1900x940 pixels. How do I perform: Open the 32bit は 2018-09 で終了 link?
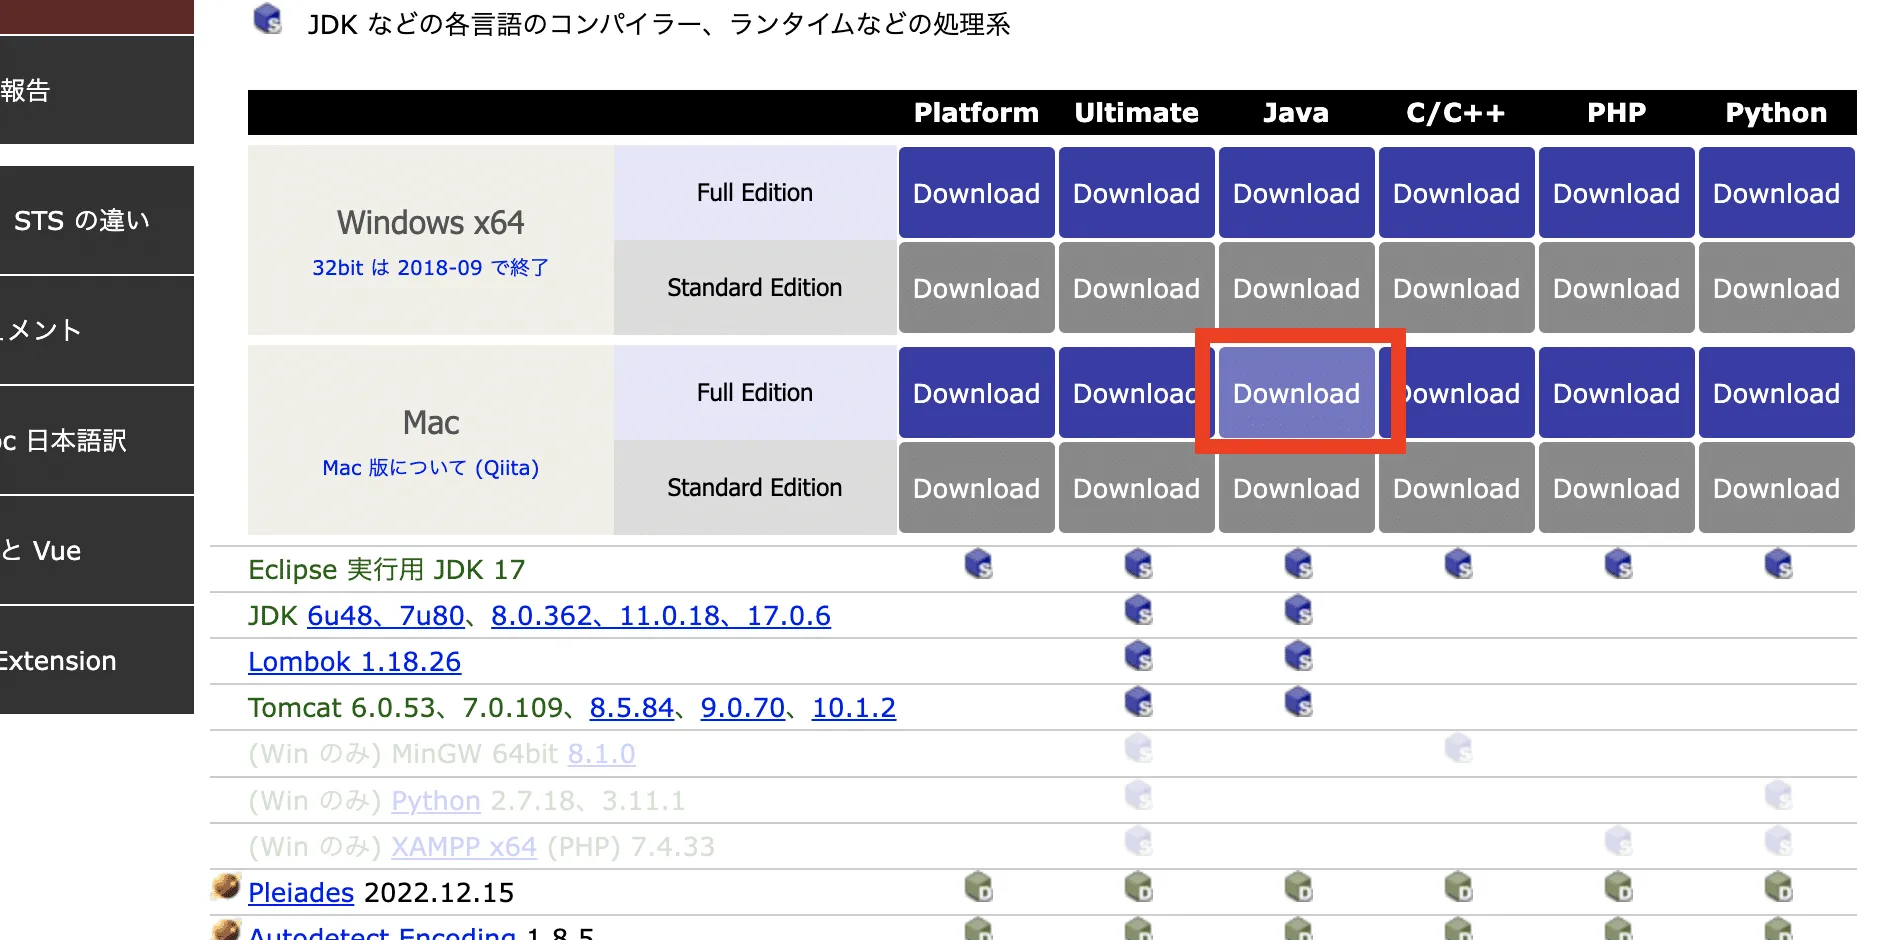click(x=430, y=268)
